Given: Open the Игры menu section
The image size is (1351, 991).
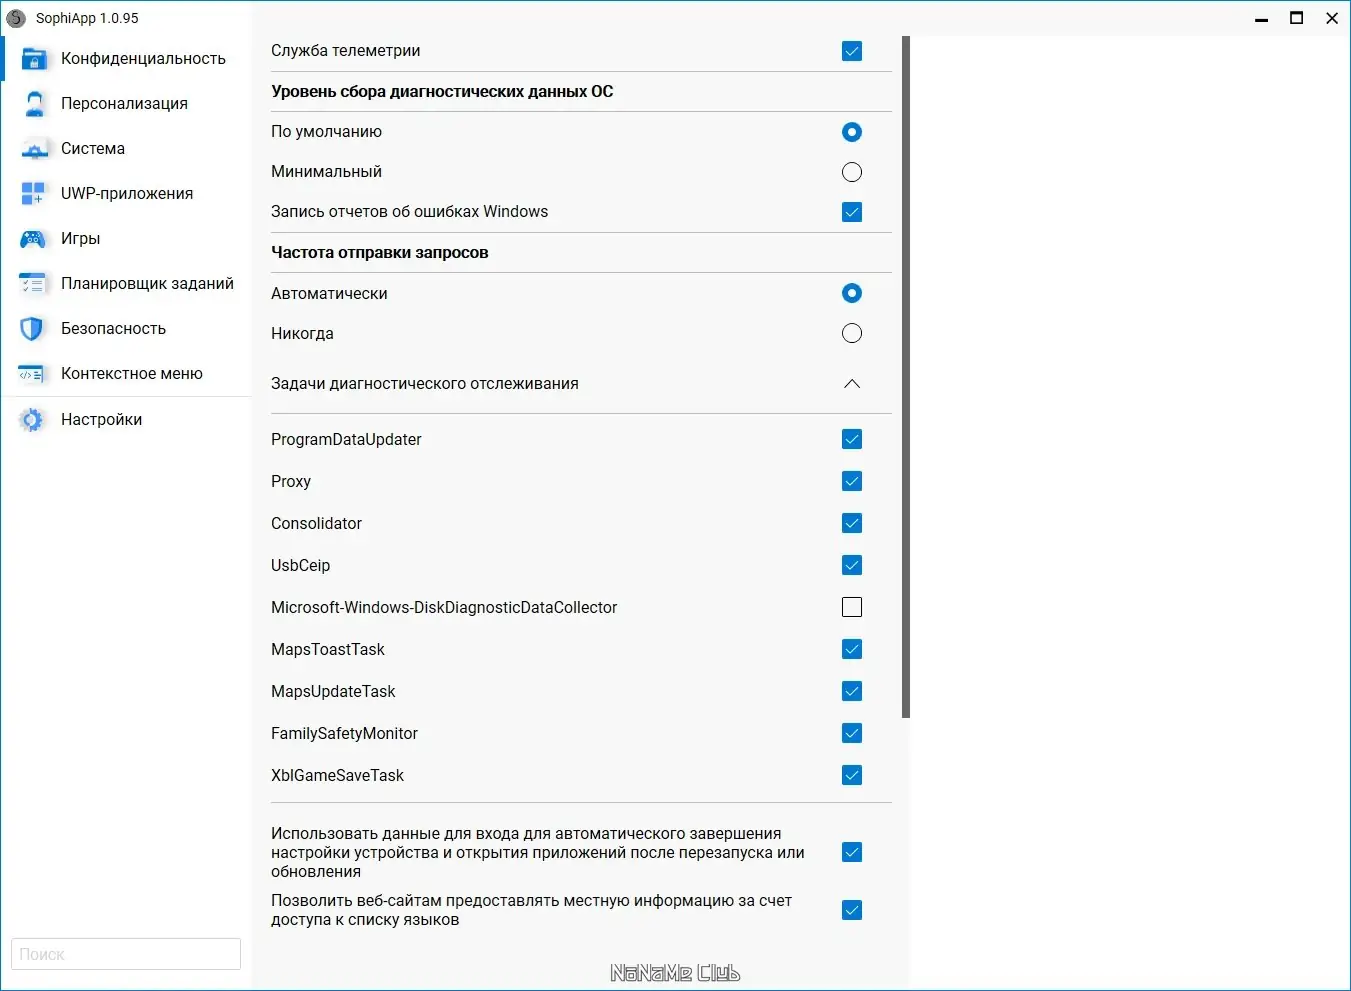Looking at the screenshot, I should point(80,239).
